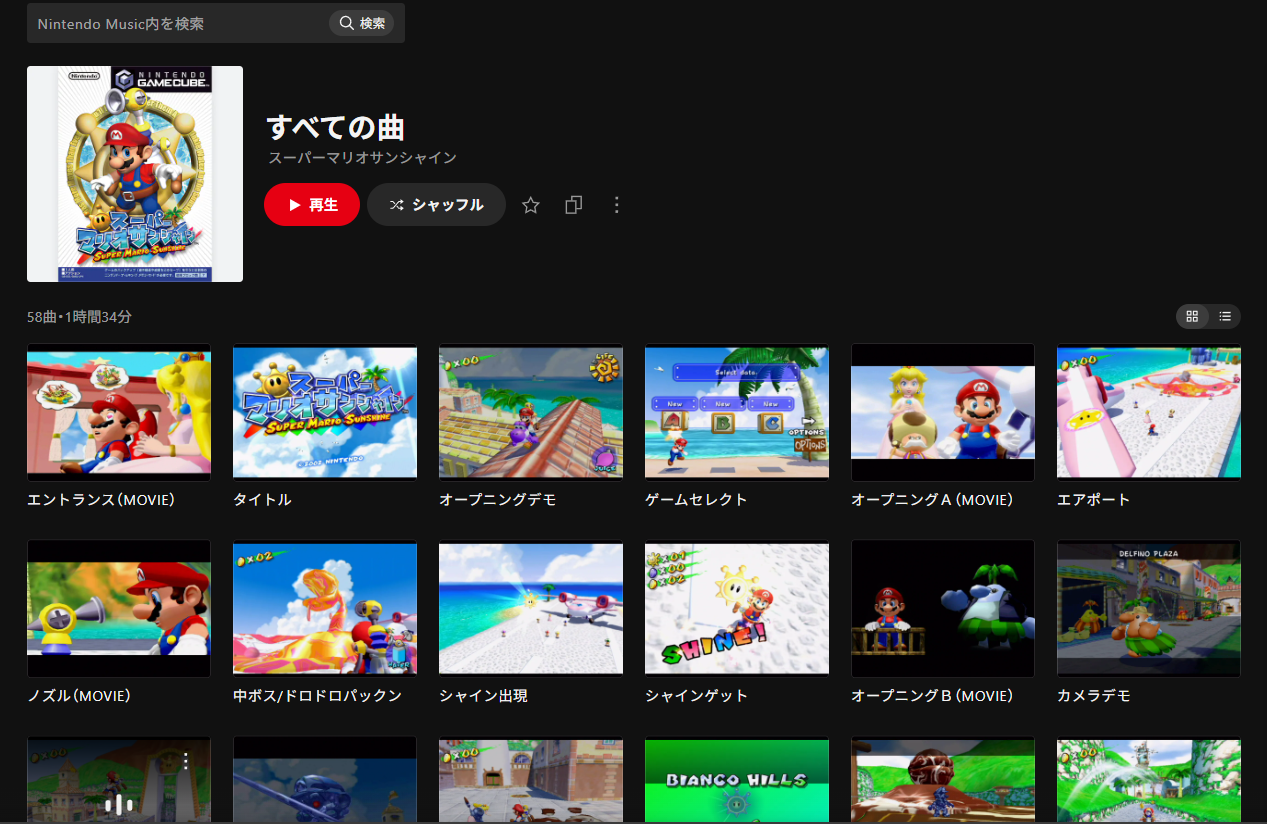Screen dimensions: 1267x824
Task: Switch to grid view
Action: (1192, 316)
